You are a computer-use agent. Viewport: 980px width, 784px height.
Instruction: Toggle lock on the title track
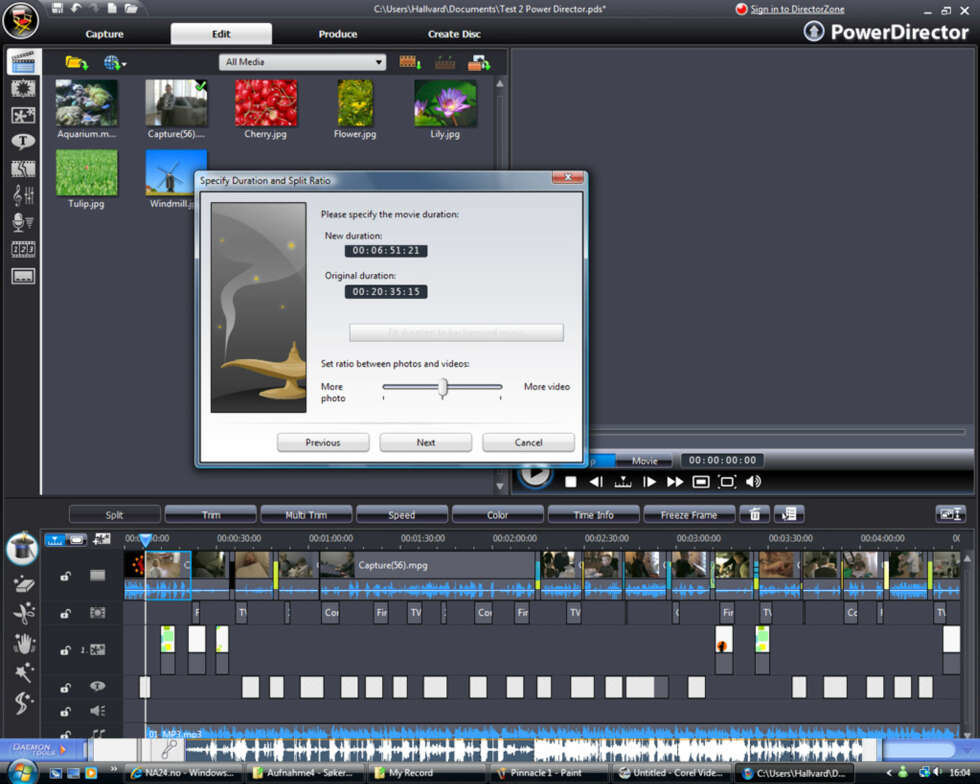coord(65,688)
